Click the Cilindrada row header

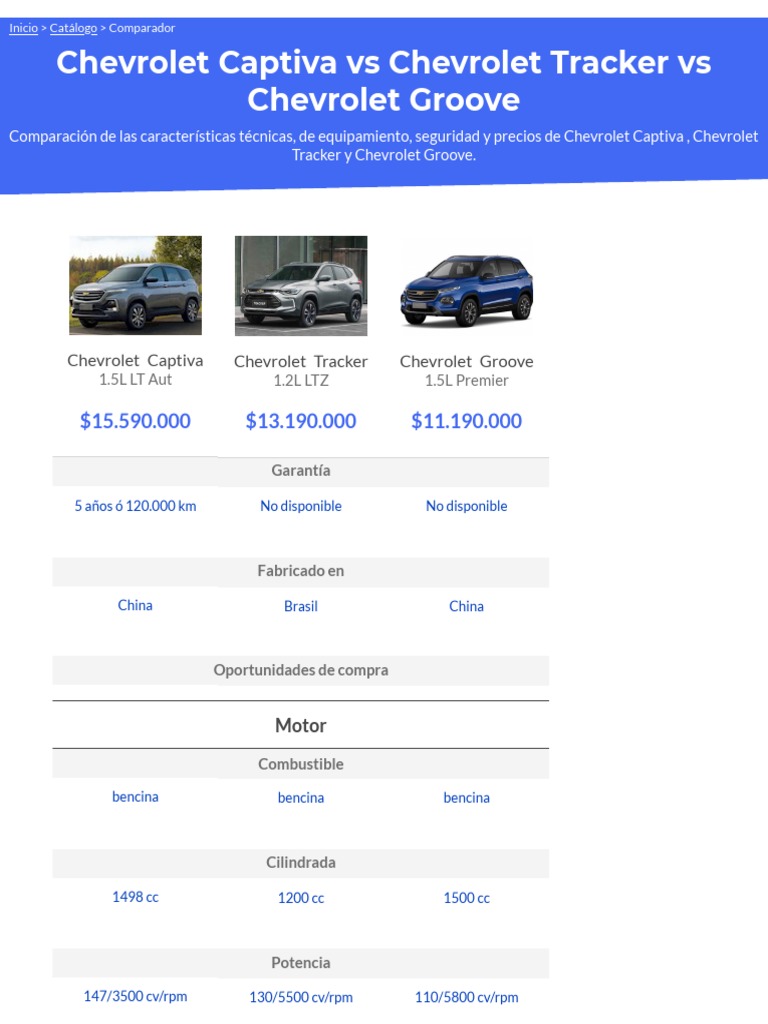click(x=301, y=863)
